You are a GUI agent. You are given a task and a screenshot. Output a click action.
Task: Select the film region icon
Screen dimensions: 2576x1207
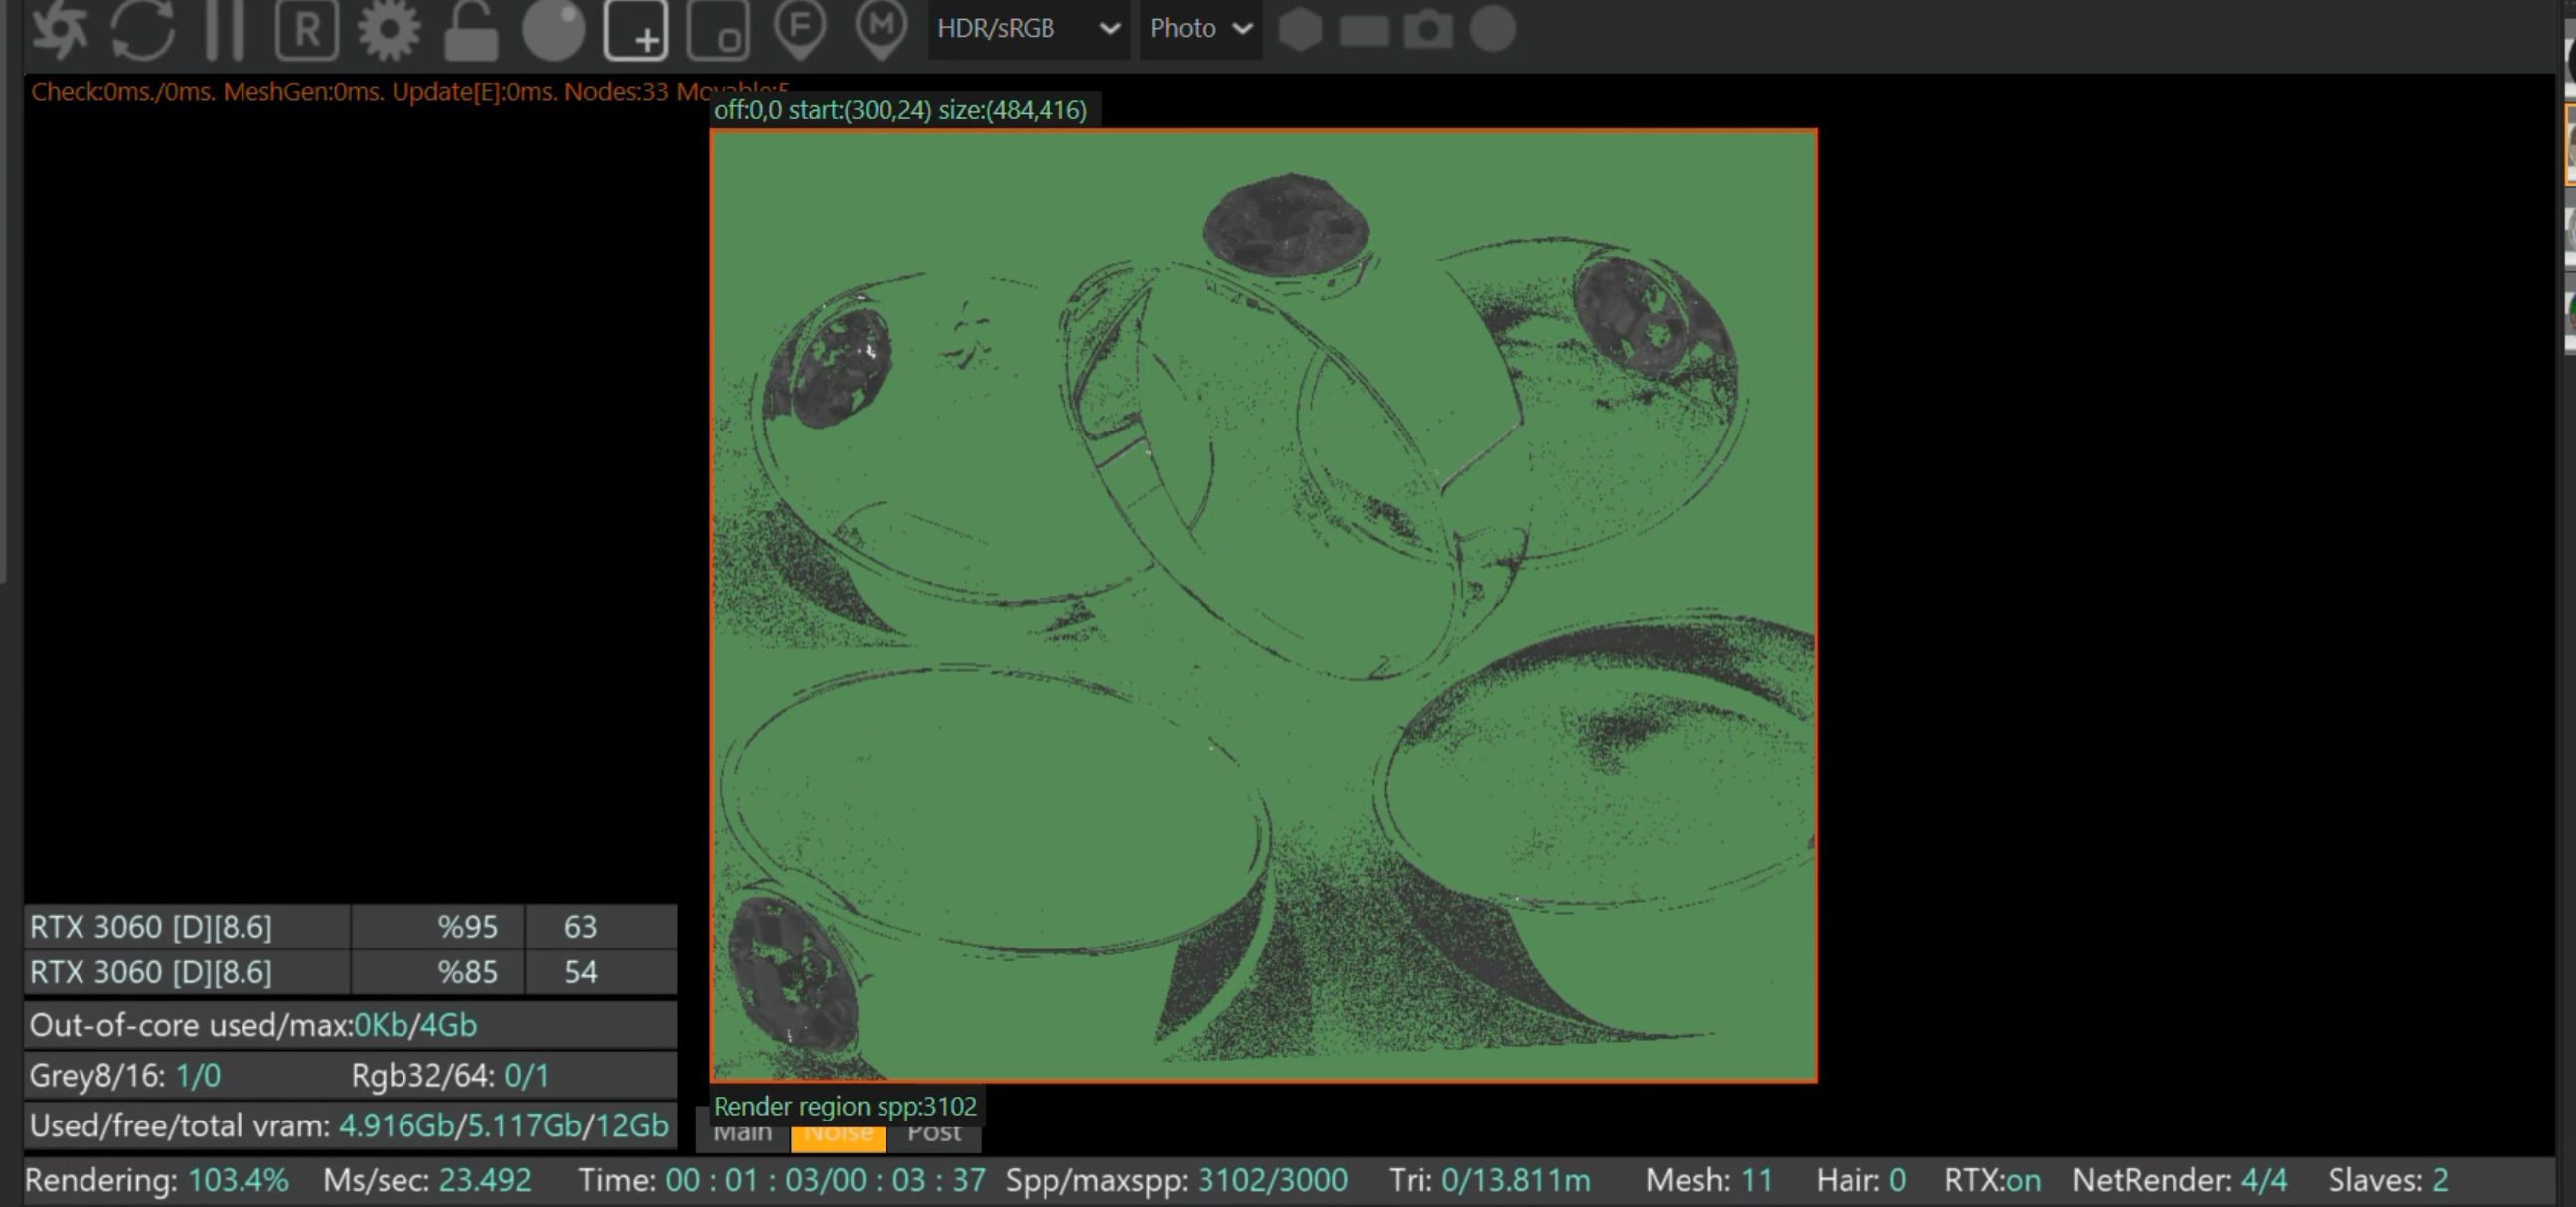point(718,29)
